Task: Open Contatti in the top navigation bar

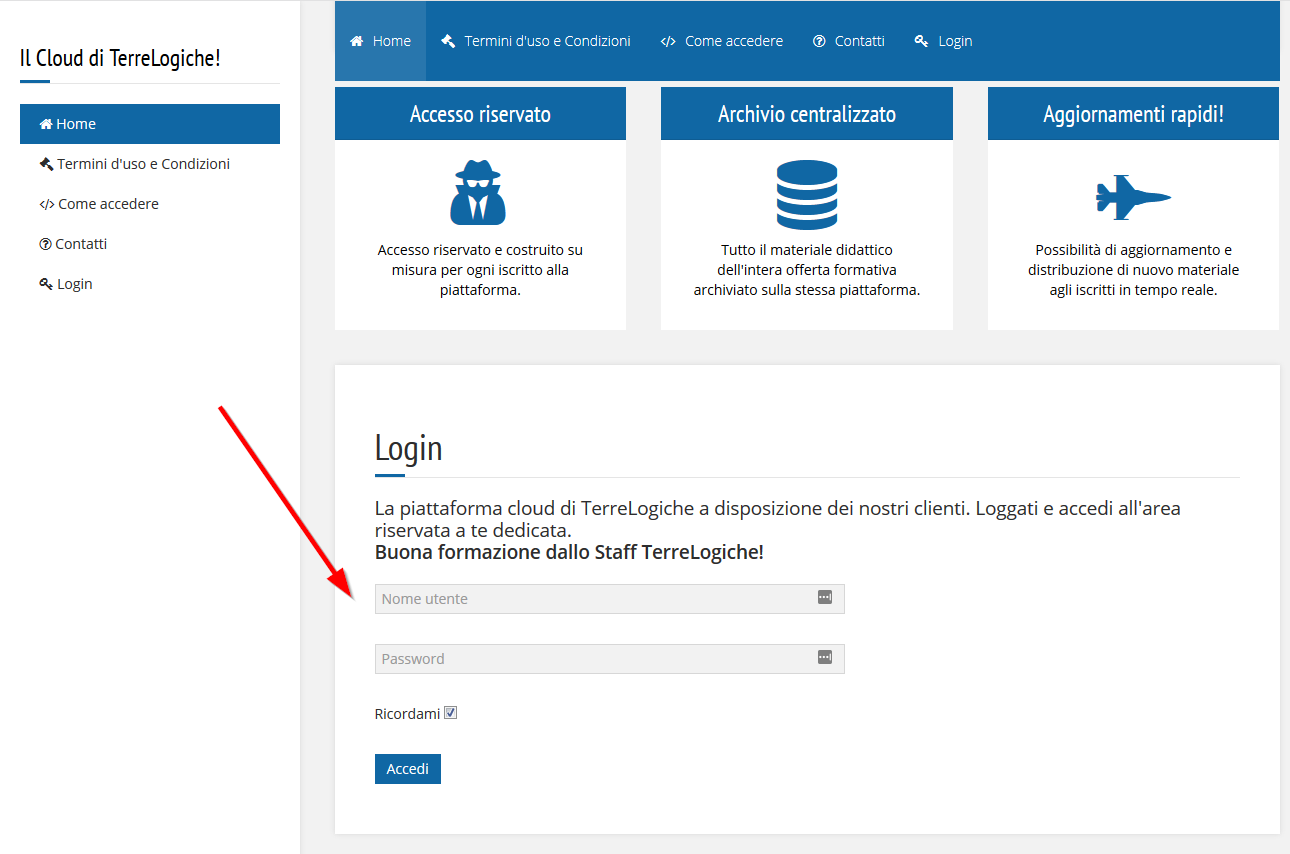Action: [x=848, y=41]
